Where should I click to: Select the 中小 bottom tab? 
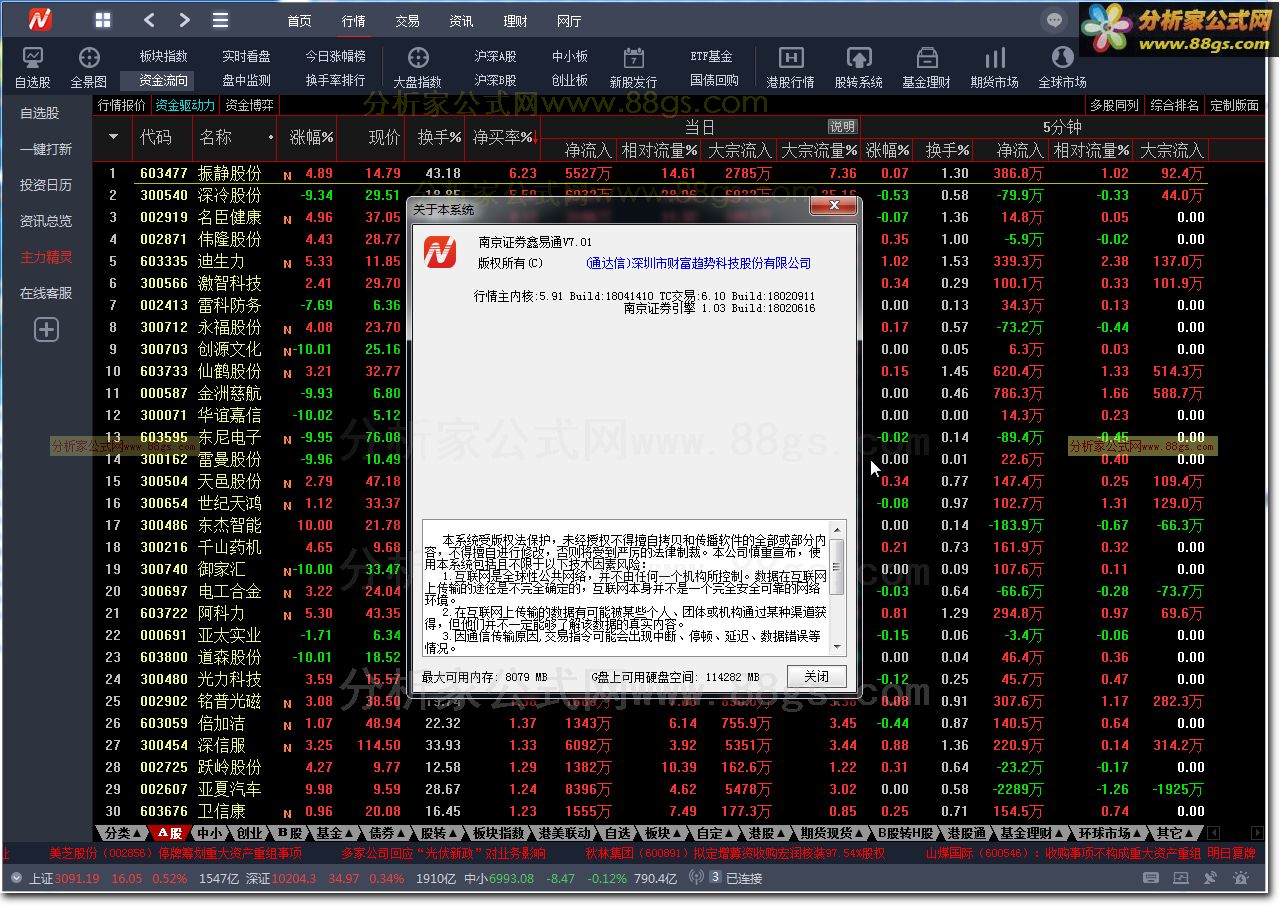pos(210,833)
